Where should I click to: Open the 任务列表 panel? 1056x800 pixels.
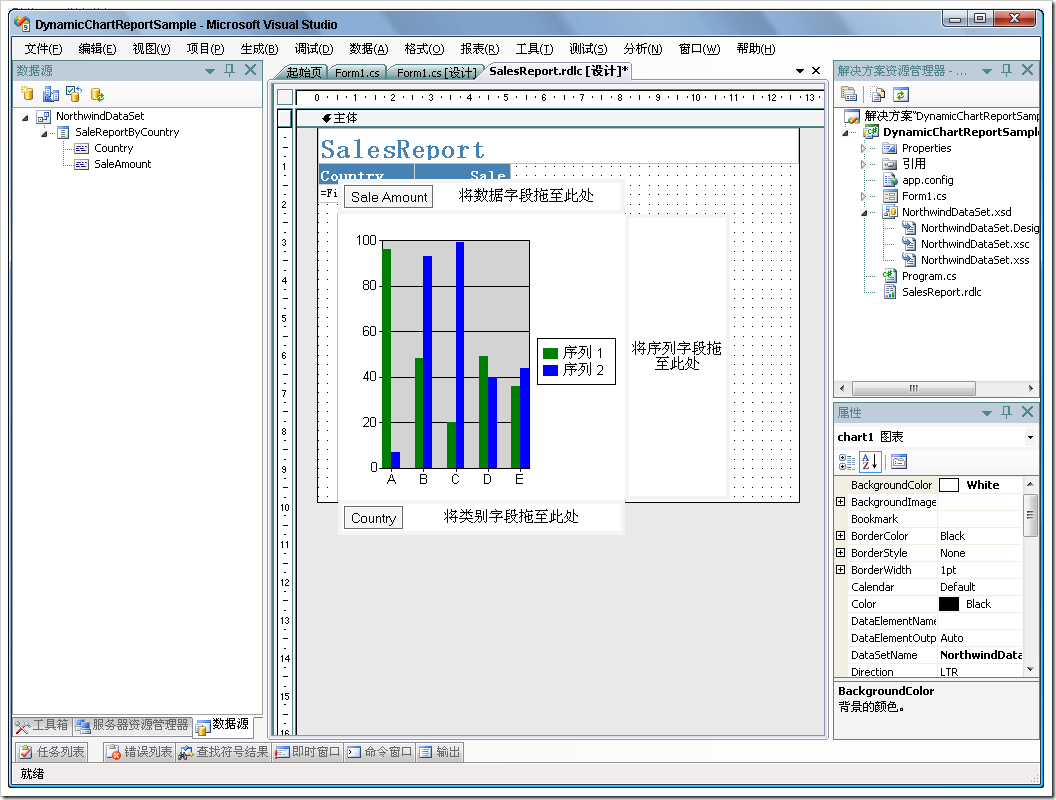click(x=53, y=752)
